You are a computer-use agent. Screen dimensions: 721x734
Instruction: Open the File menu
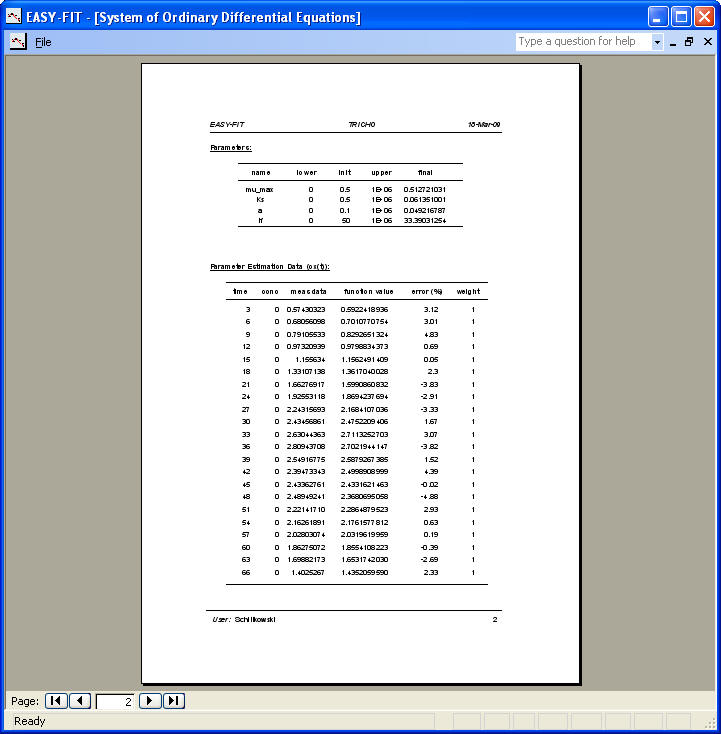pyautogui.click(x=43, y=42)
